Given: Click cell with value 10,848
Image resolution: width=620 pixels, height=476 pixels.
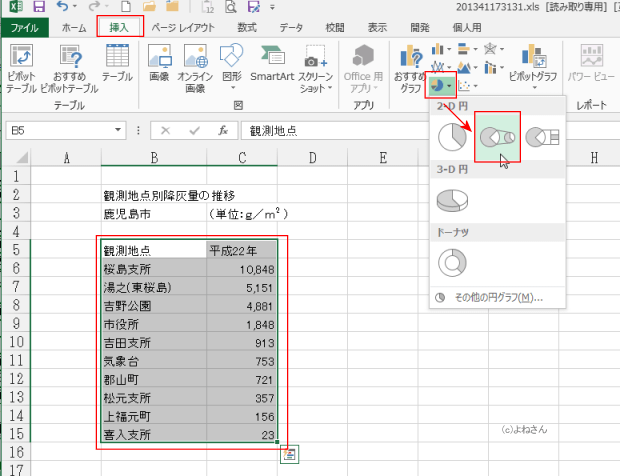Looking at the screenshot, I should 242,269.
